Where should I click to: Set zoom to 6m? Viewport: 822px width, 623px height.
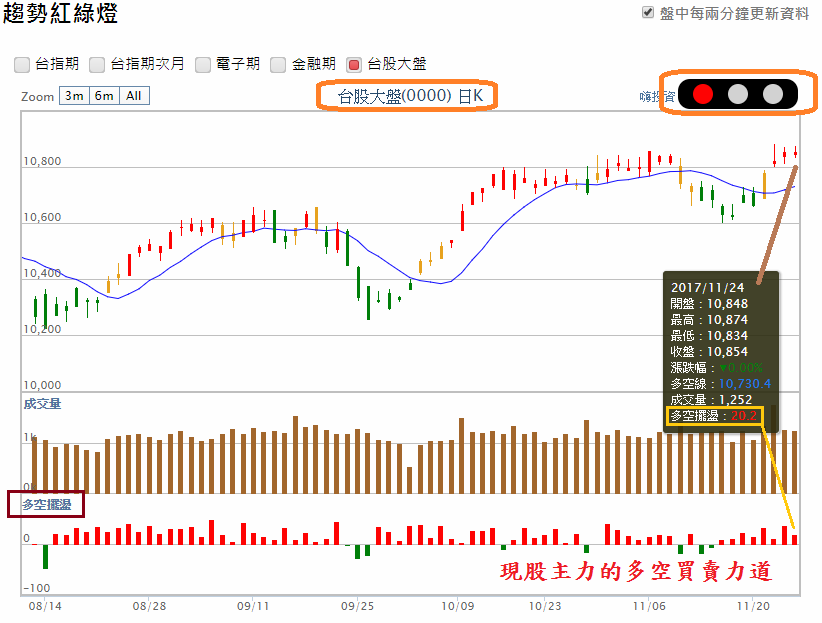tap(104, 96)
